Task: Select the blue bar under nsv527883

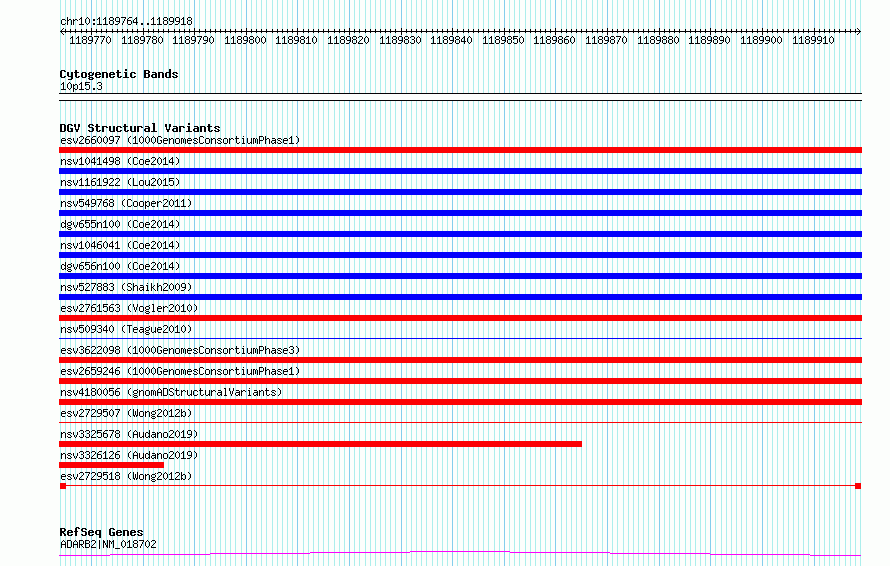Action: pos(460,297)
